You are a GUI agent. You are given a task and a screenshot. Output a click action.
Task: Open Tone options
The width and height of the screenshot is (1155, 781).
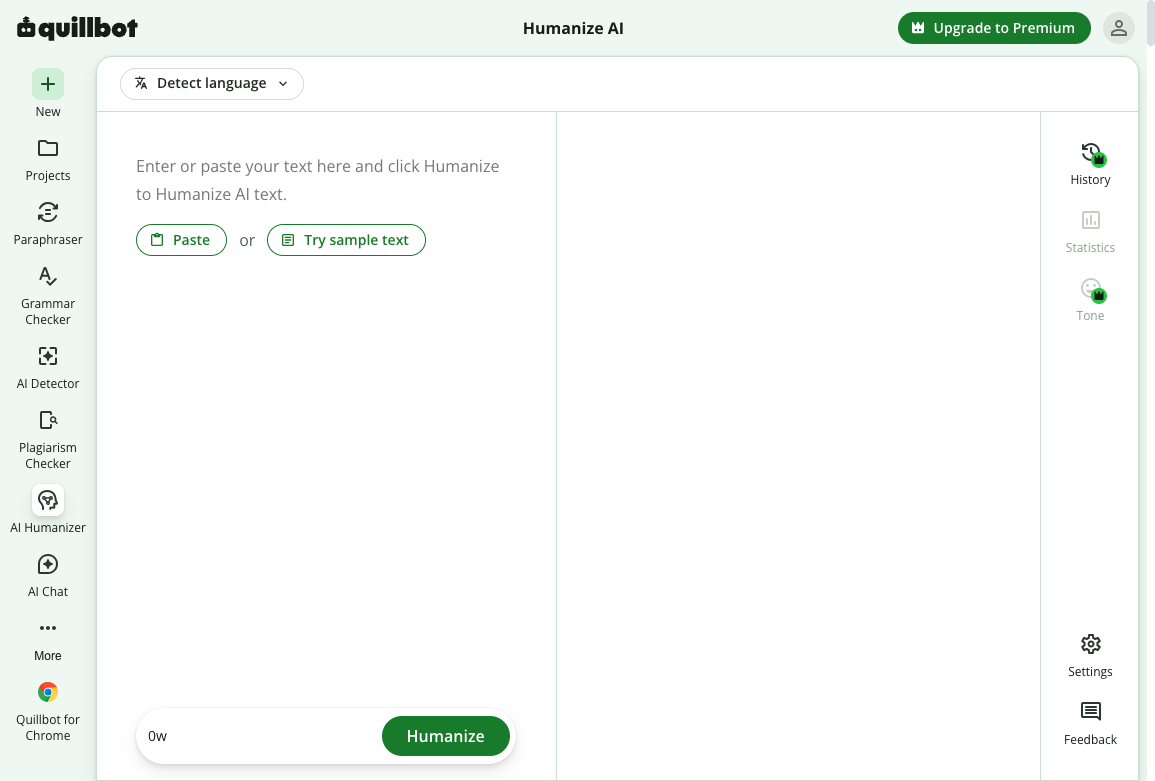[1090, 300]
